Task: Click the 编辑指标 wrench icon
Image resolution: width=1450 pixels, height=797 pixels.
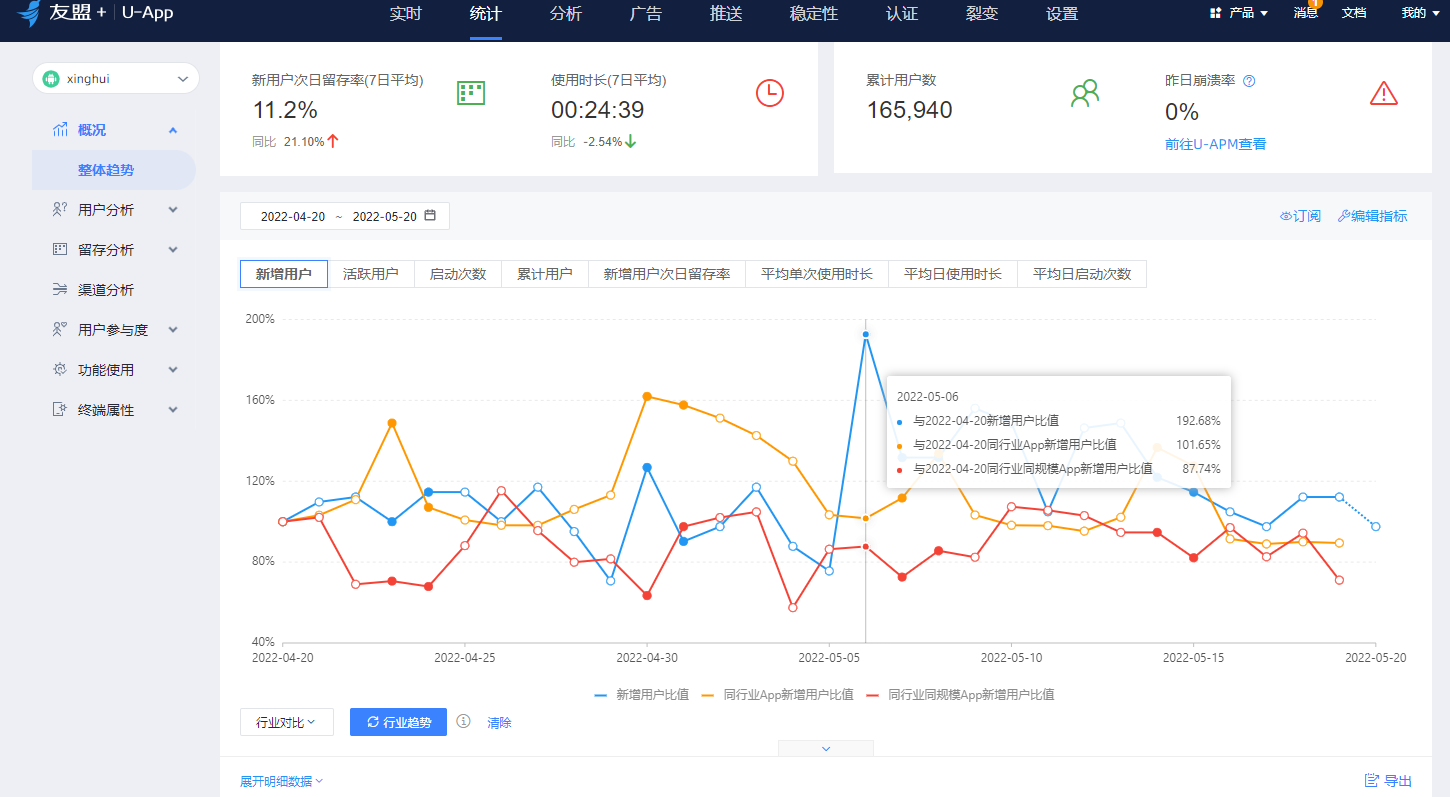Action: click(x=1343, y=214)
